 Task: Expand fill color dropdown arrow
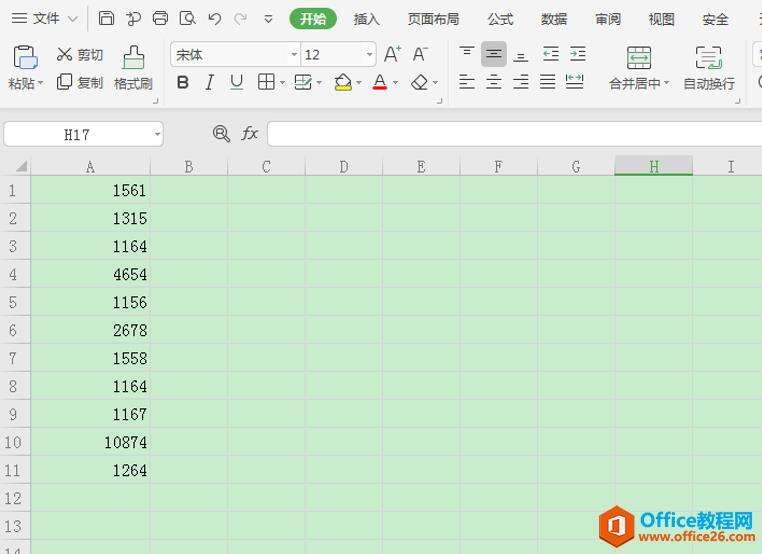359,83
